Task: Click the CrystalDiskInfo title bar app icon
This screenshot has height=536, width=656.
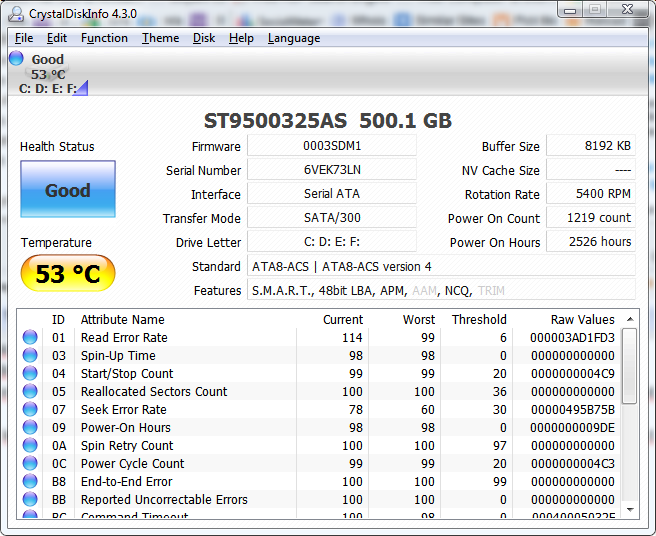Action: (x=16, y=14)
